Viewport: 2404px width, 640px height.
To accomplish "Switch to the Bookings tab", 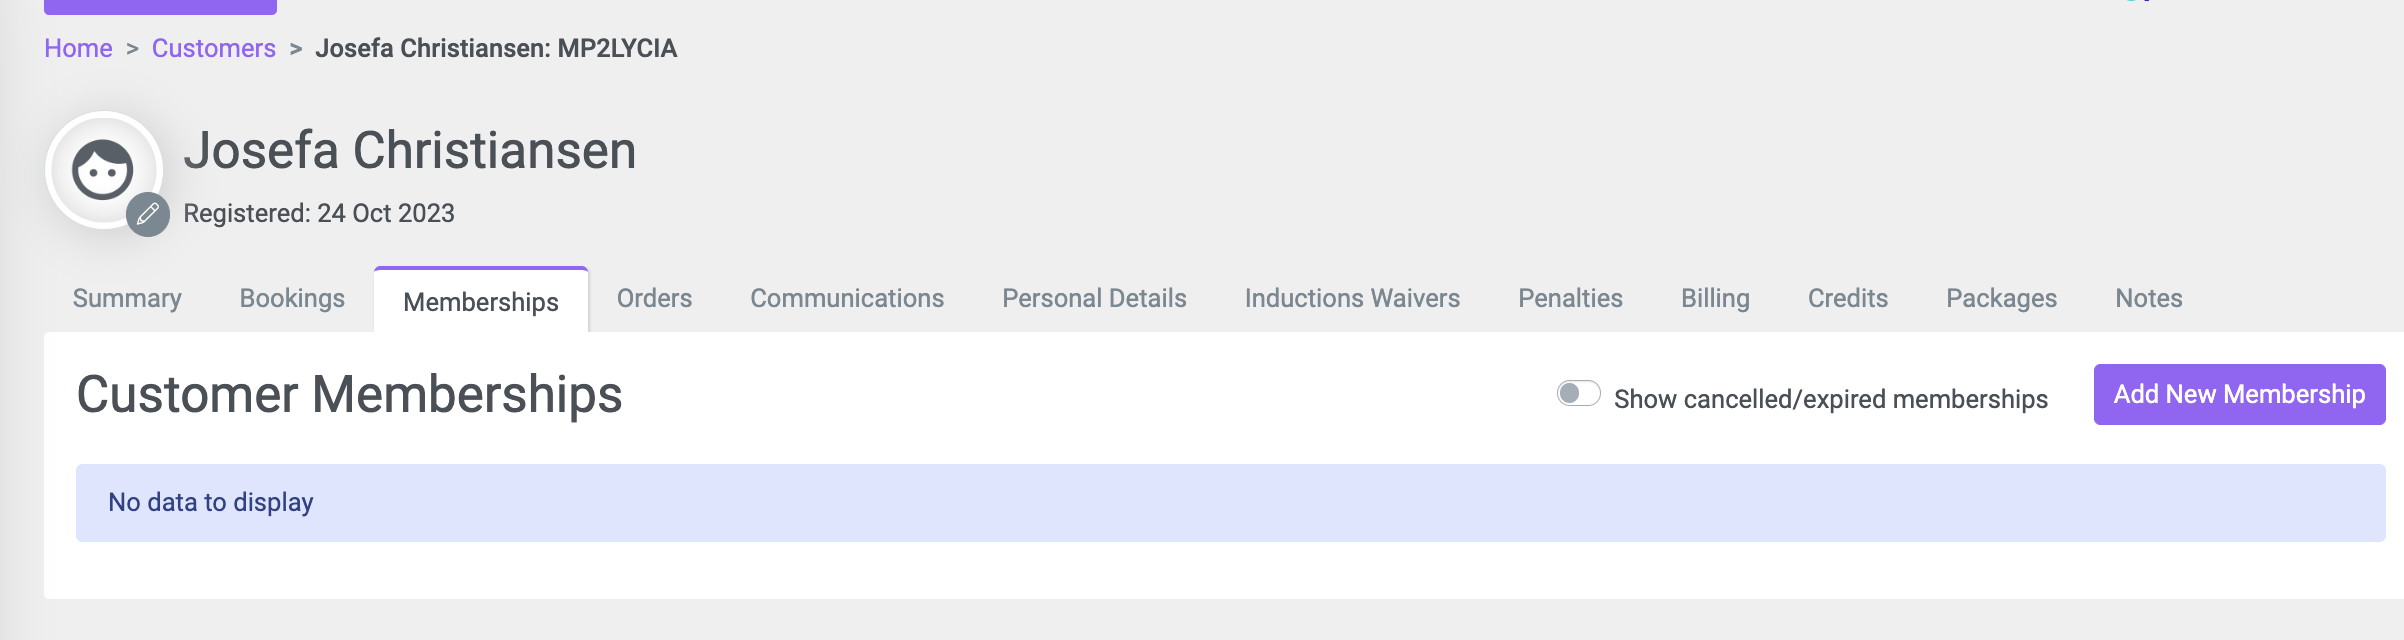I will (292, 298).
